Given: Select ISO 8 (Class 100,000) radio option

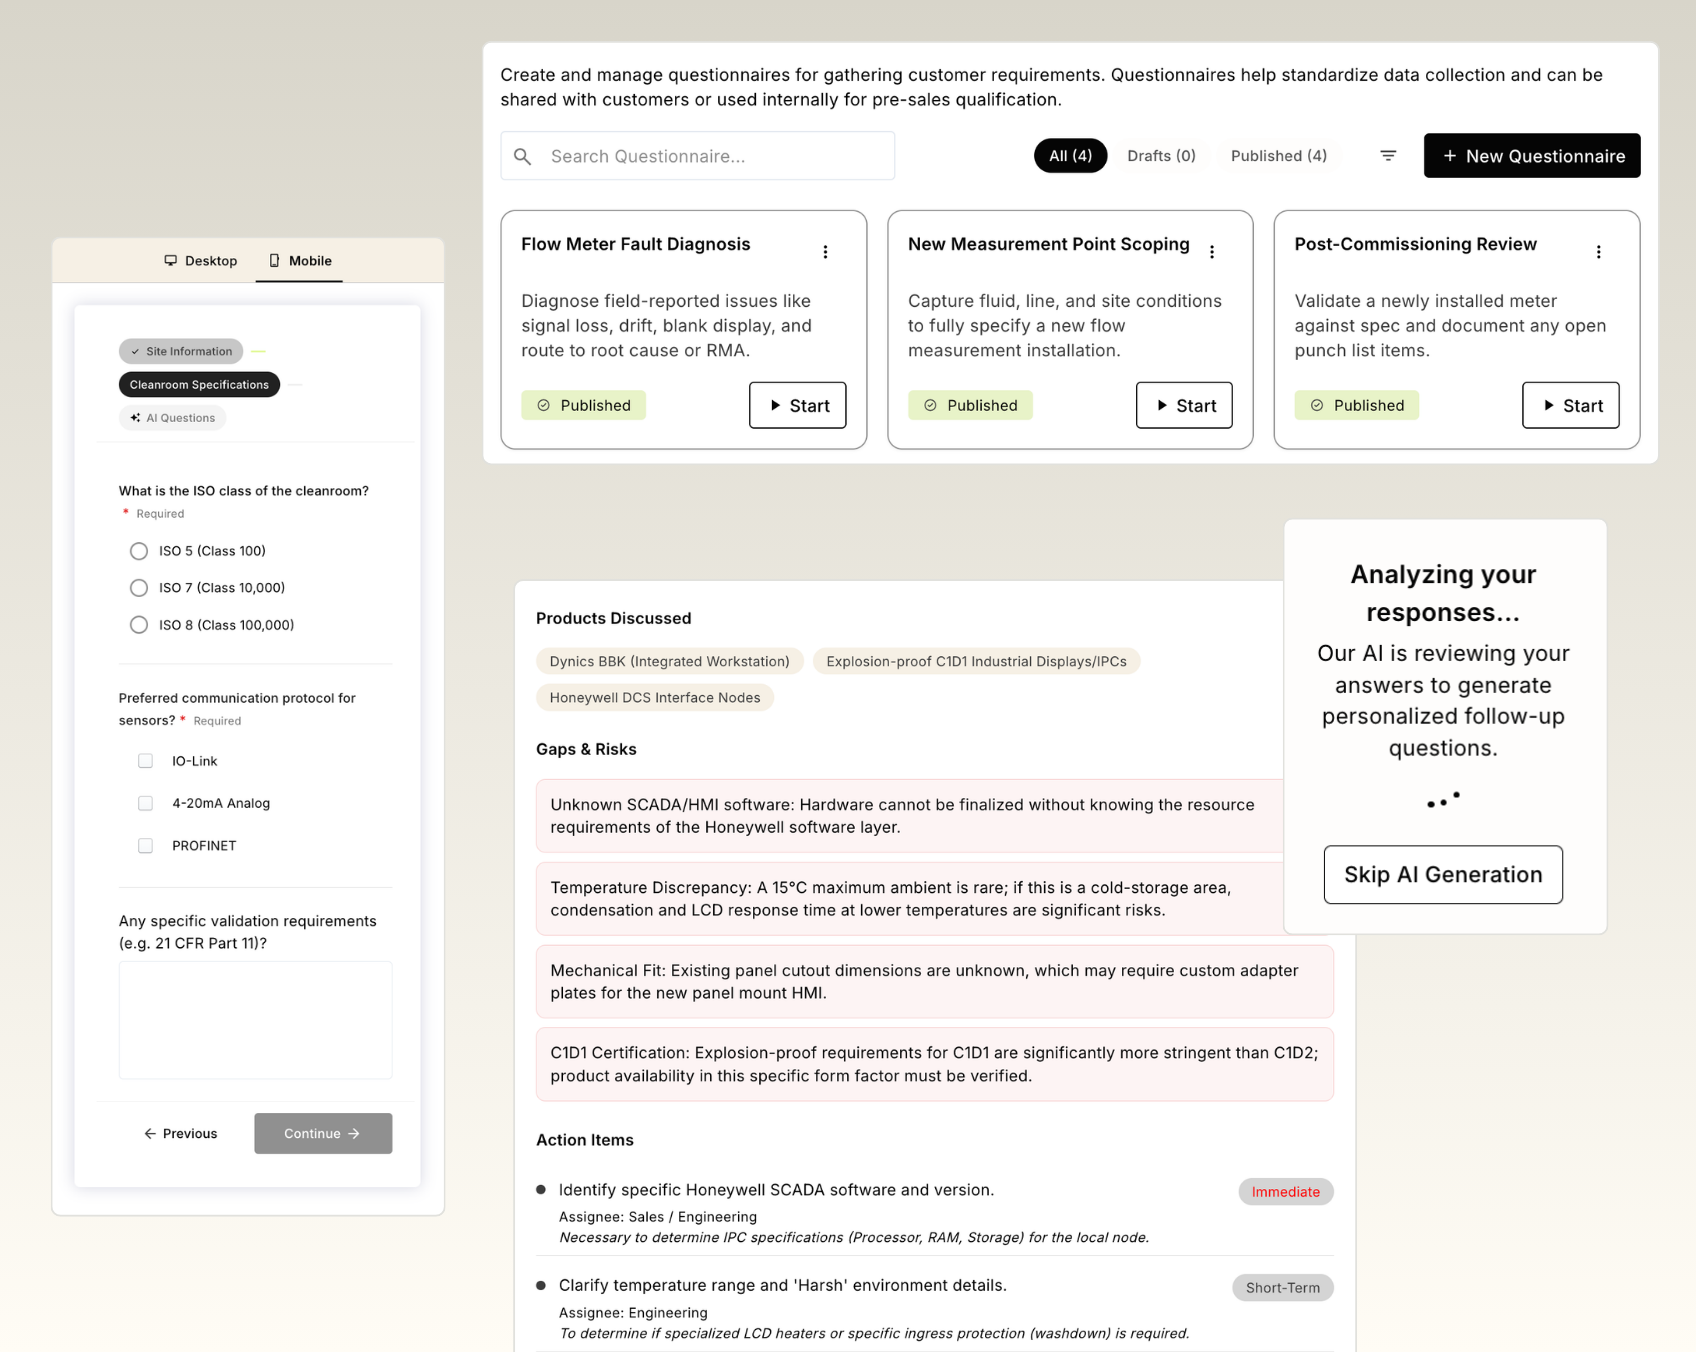Looking at the screenshot, I should 139,625.
